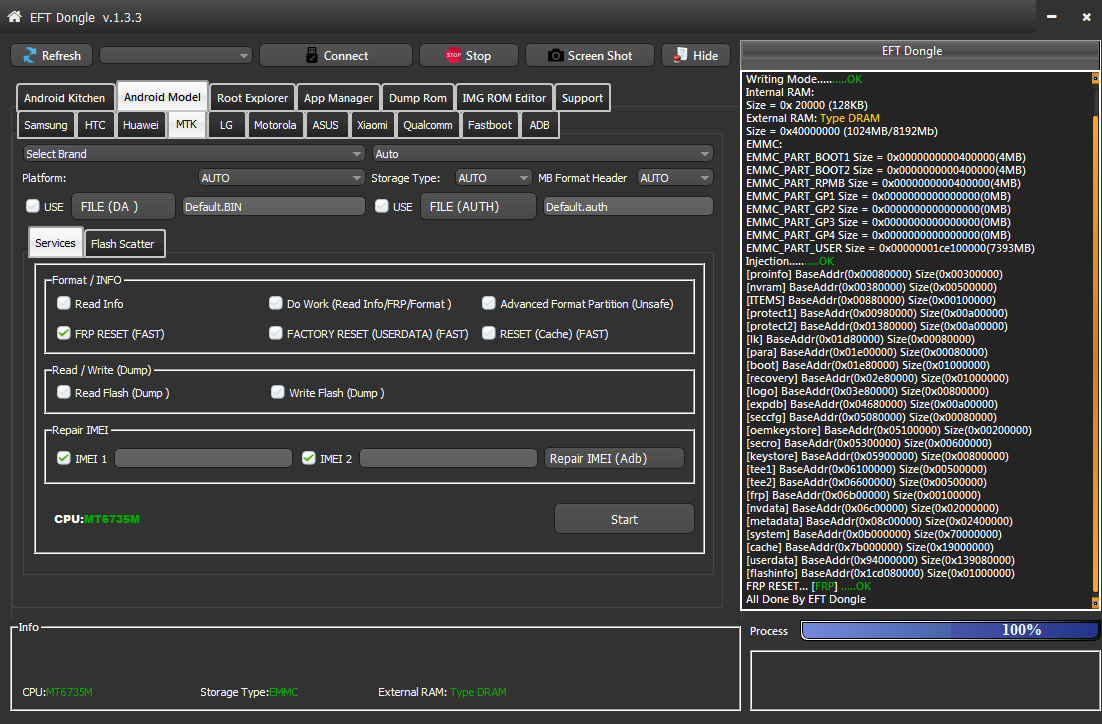Enable Write Flash (Dump) checkbox
The width and height of the screenshot is (1102, 724).
[x=278, y=392]
